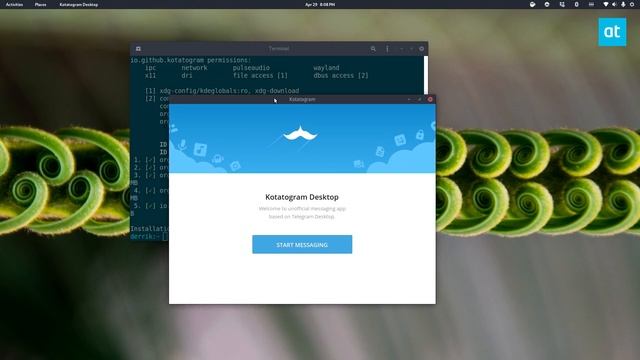640x360 pixels.
Task: Open the volume speaker tray icon
Action: tap(614, 4)
